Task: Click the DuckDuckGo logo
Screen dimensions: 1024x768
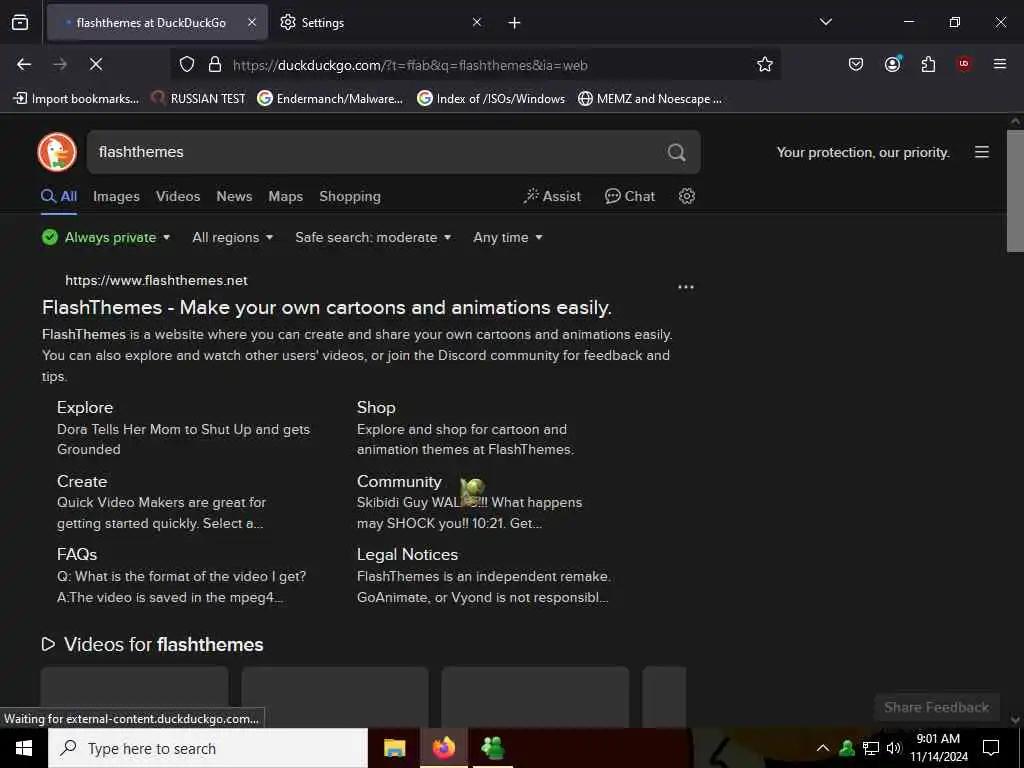Action: coord(57,152)
